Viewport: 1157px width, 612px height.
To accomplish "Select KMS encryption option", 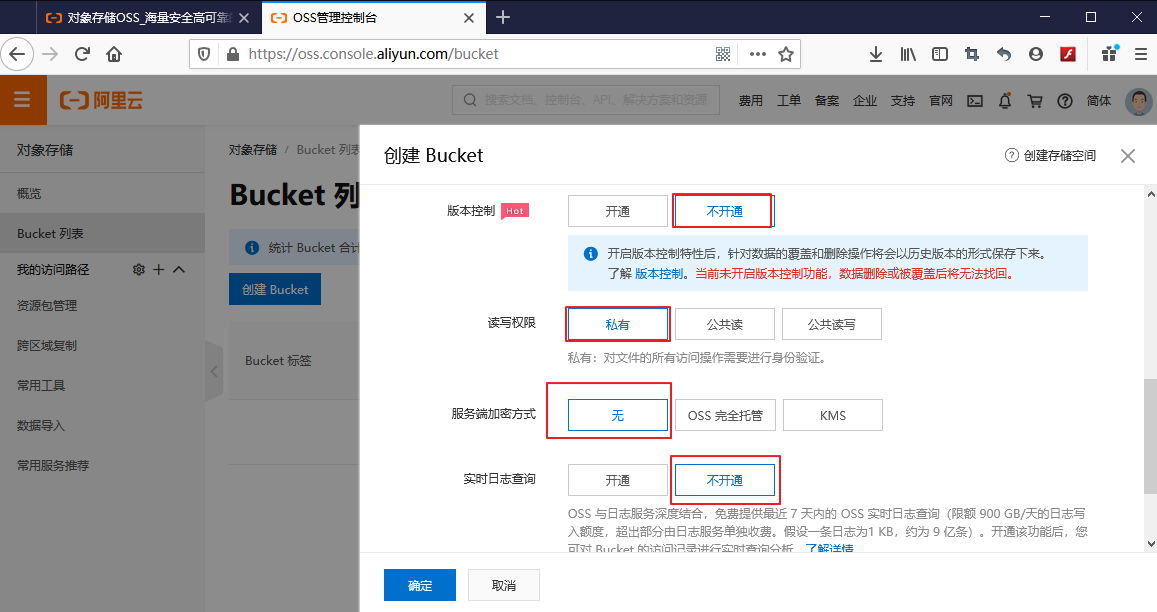I will 832,415.
